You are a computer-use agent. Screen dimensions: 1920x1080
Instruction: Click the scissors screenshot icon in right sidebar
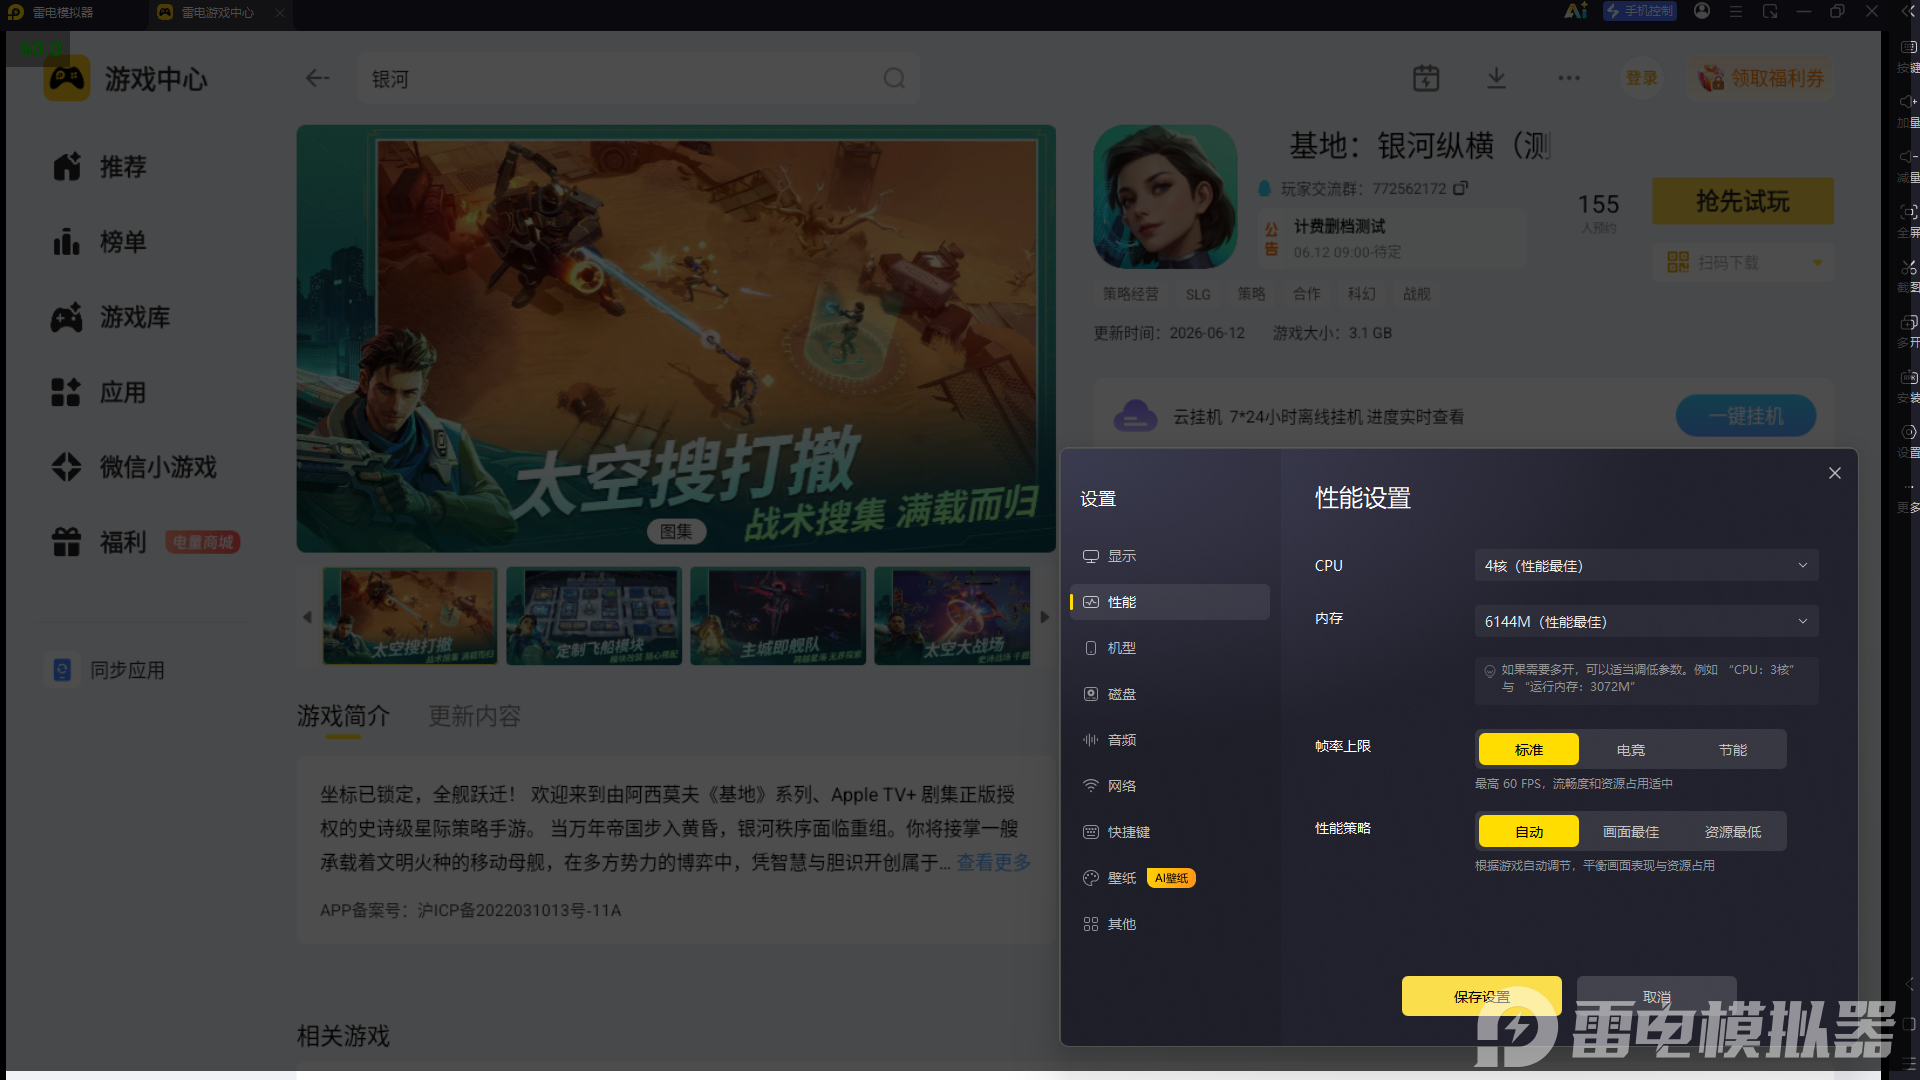click(1908, 267)
